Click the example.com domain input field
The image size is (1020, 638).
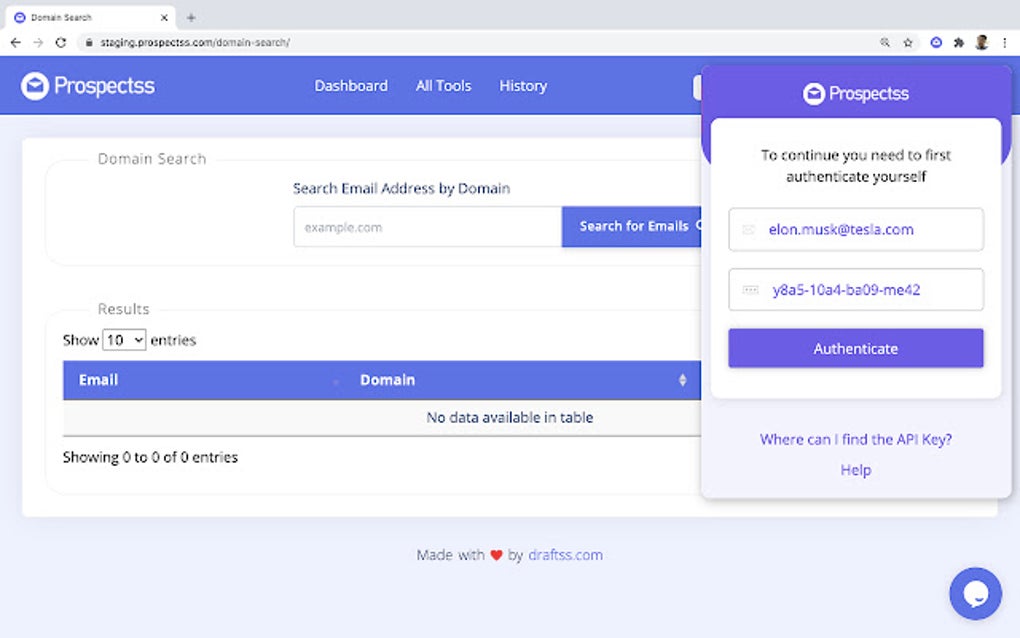427,227
